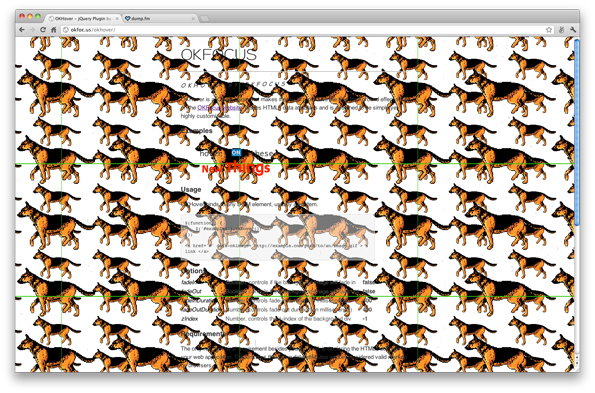595x393 pixels.
Task: Open a new tab with the new-tab button
Action: pos(204,18)
